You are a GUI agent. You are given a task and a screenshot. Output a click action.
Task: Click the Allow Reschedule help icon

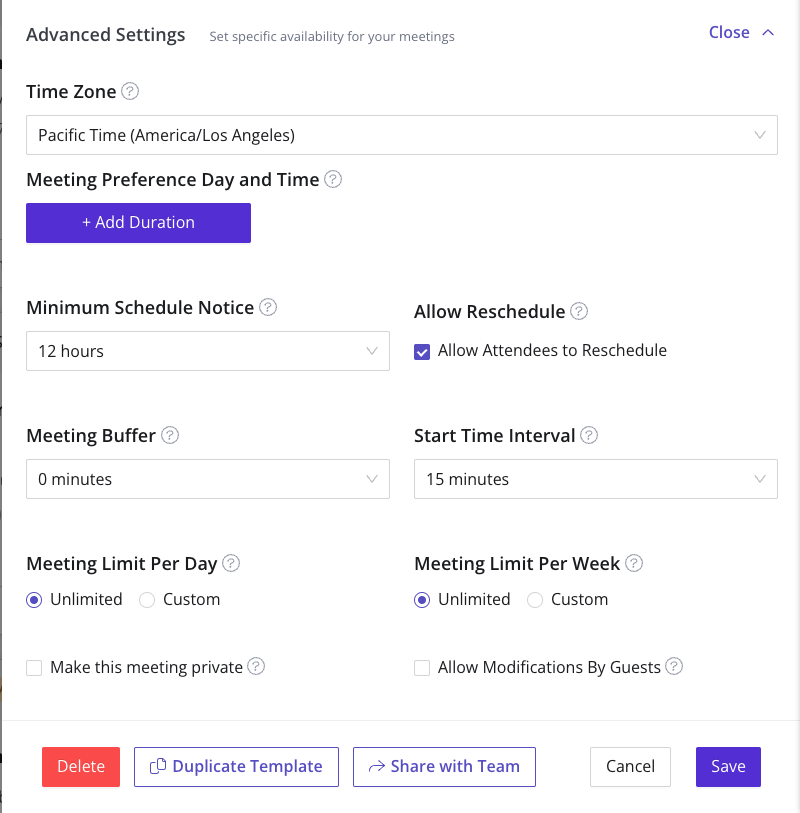point(579,311)
